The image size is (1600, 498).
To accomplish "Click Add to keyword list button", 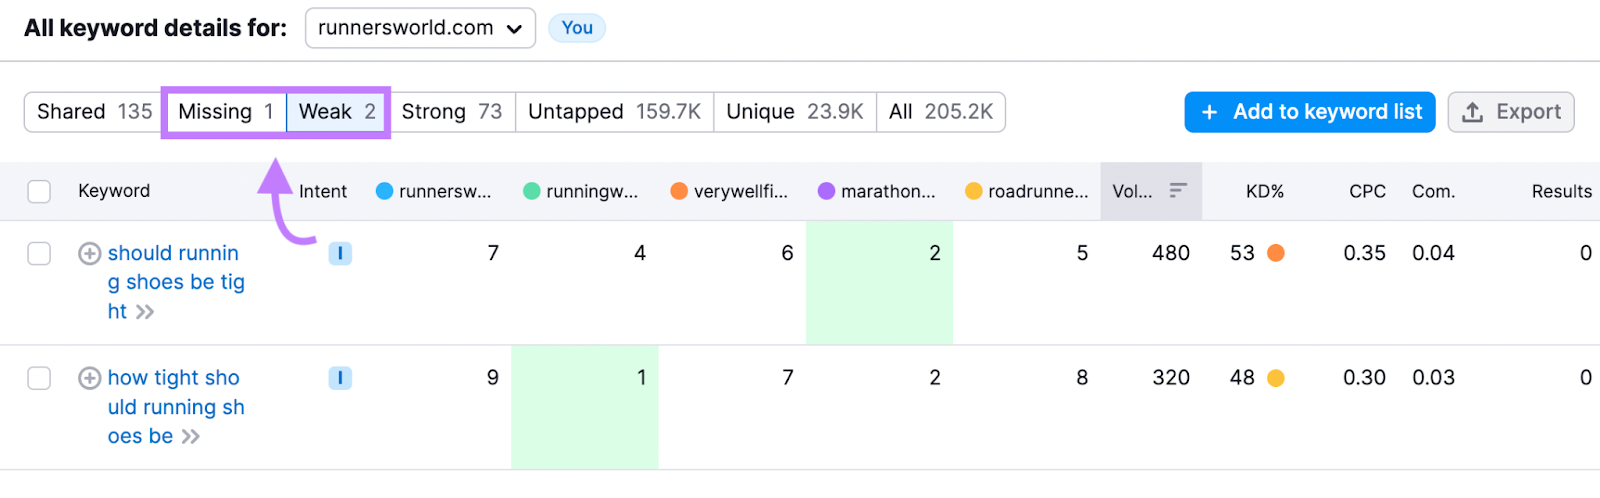I will click(1310, 112).
